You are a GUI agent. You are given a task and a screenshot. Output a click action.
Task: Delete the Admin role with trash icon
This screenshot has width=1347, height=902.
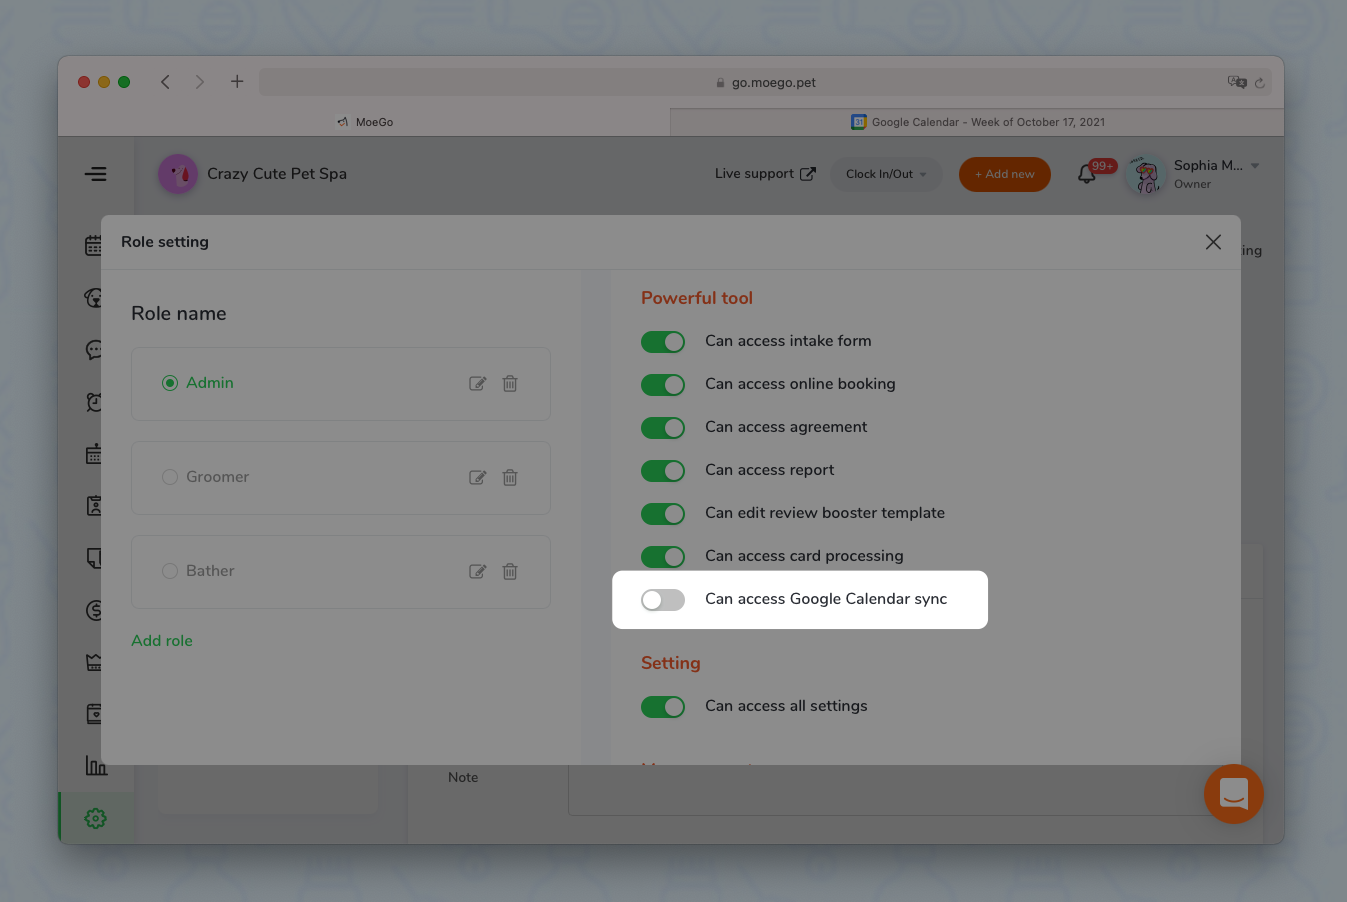pyautogui.click(x=510, y=384)
